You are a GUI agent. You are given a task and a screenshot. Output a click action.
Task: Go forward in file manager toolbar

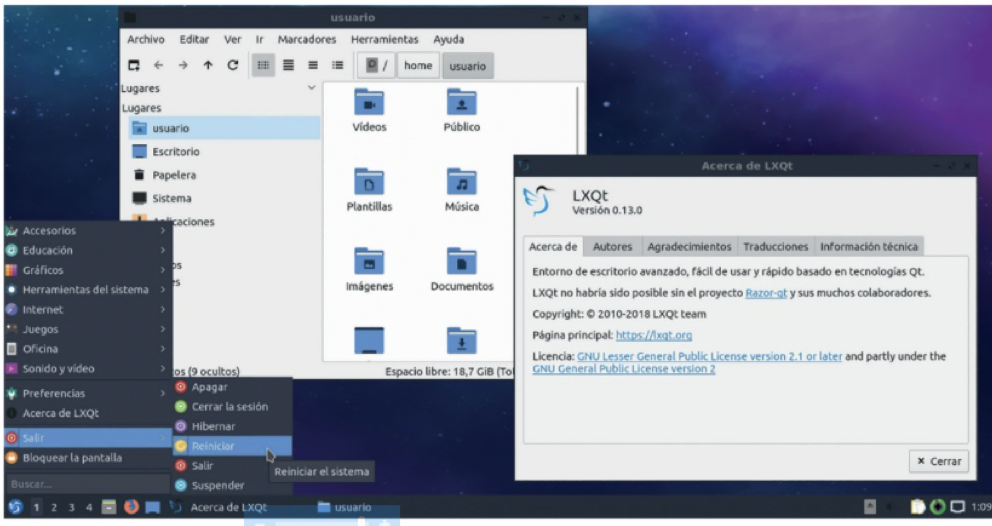[x=183, y=65]
